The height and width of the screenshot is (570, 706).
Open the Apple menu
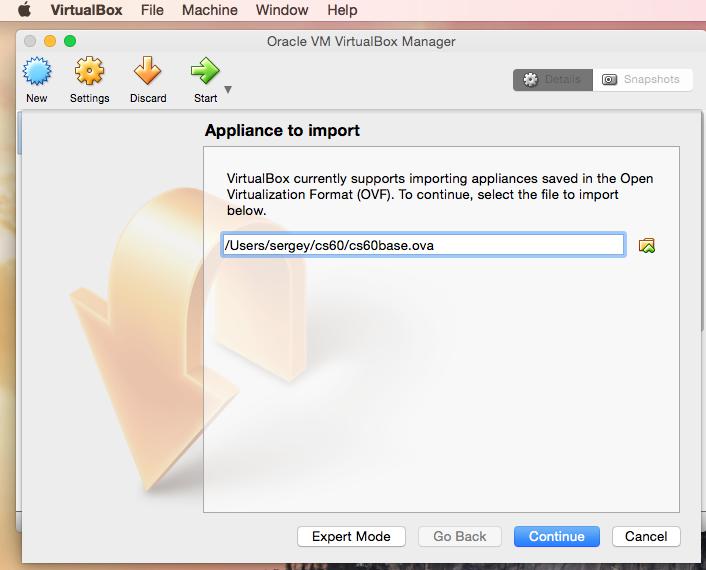tap(25, 9)
